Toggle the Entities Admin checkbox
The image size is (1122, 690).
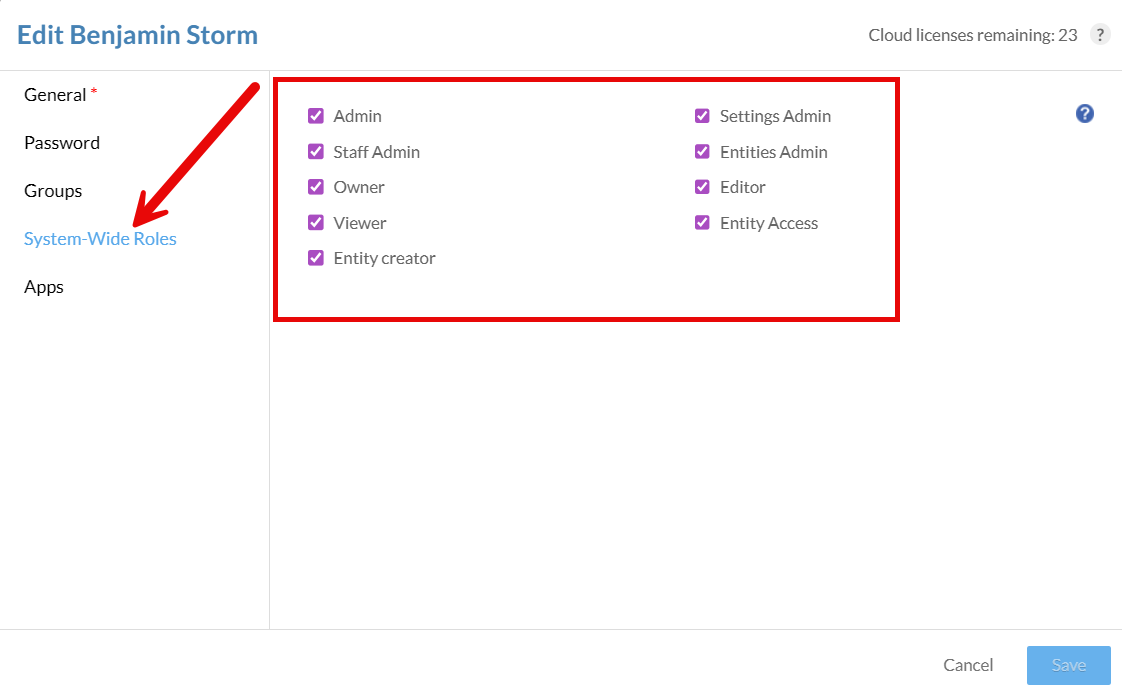[x=702, y=152]
